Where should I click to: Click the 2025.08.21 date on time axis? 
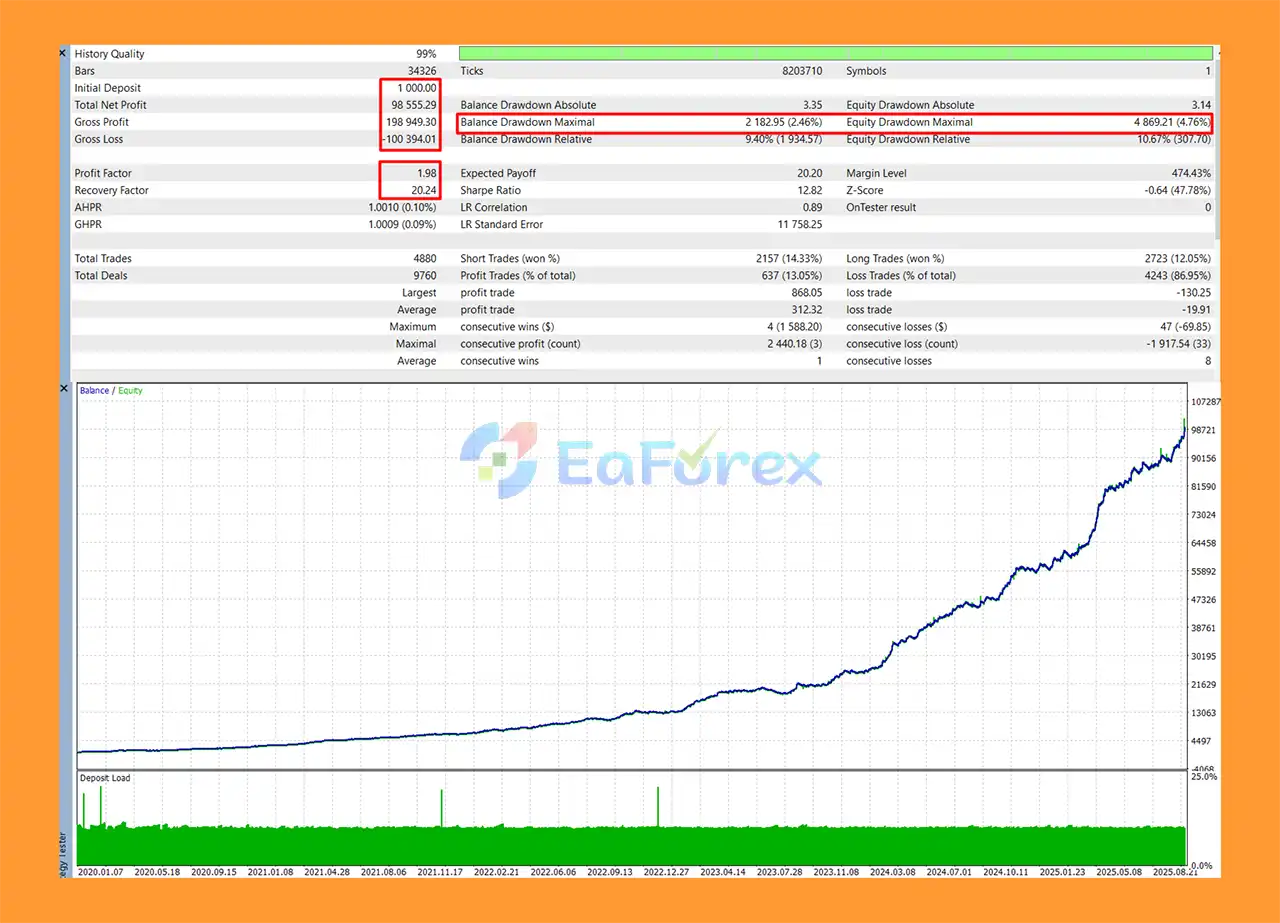coord(1155,871)
